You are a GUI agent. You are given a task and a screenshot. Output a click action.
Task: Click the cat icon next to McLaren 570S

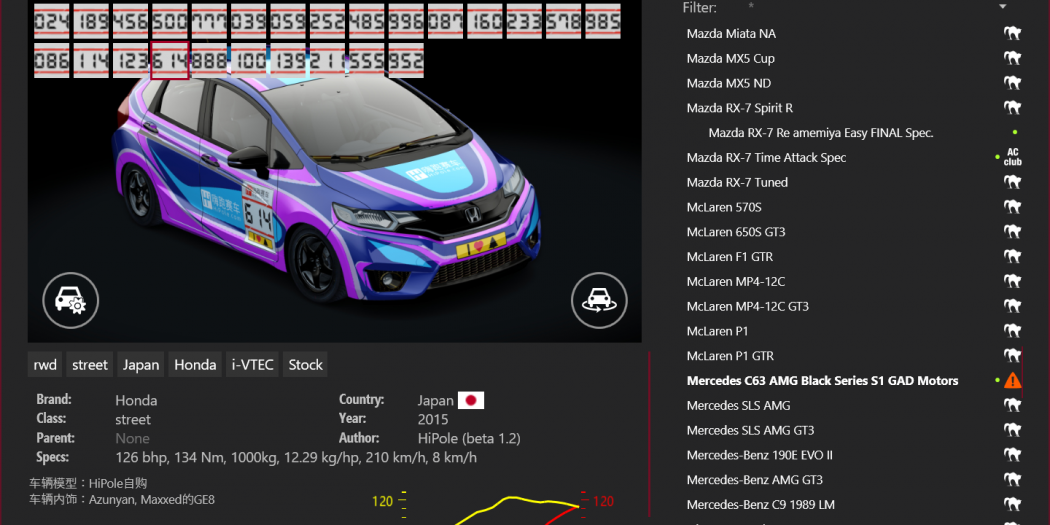[x=1012, y=207]
